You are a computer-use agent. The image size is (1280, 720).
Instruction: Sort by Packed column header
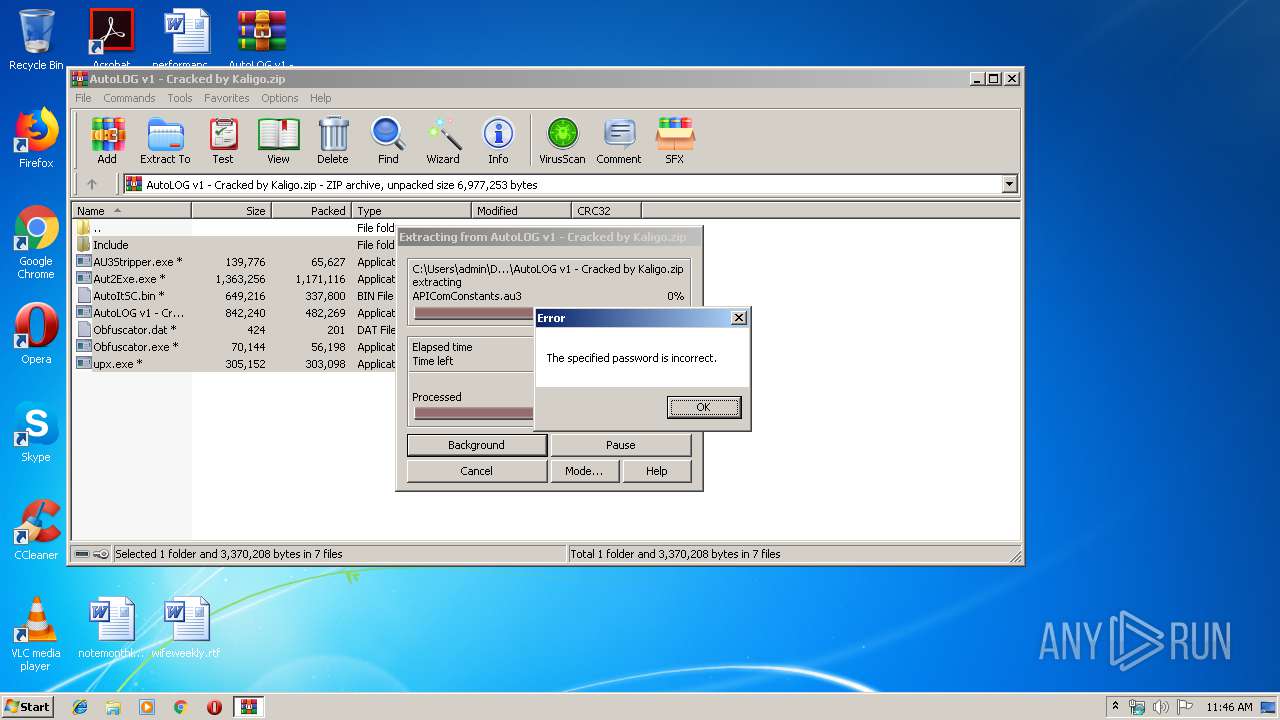click(311, 210)
